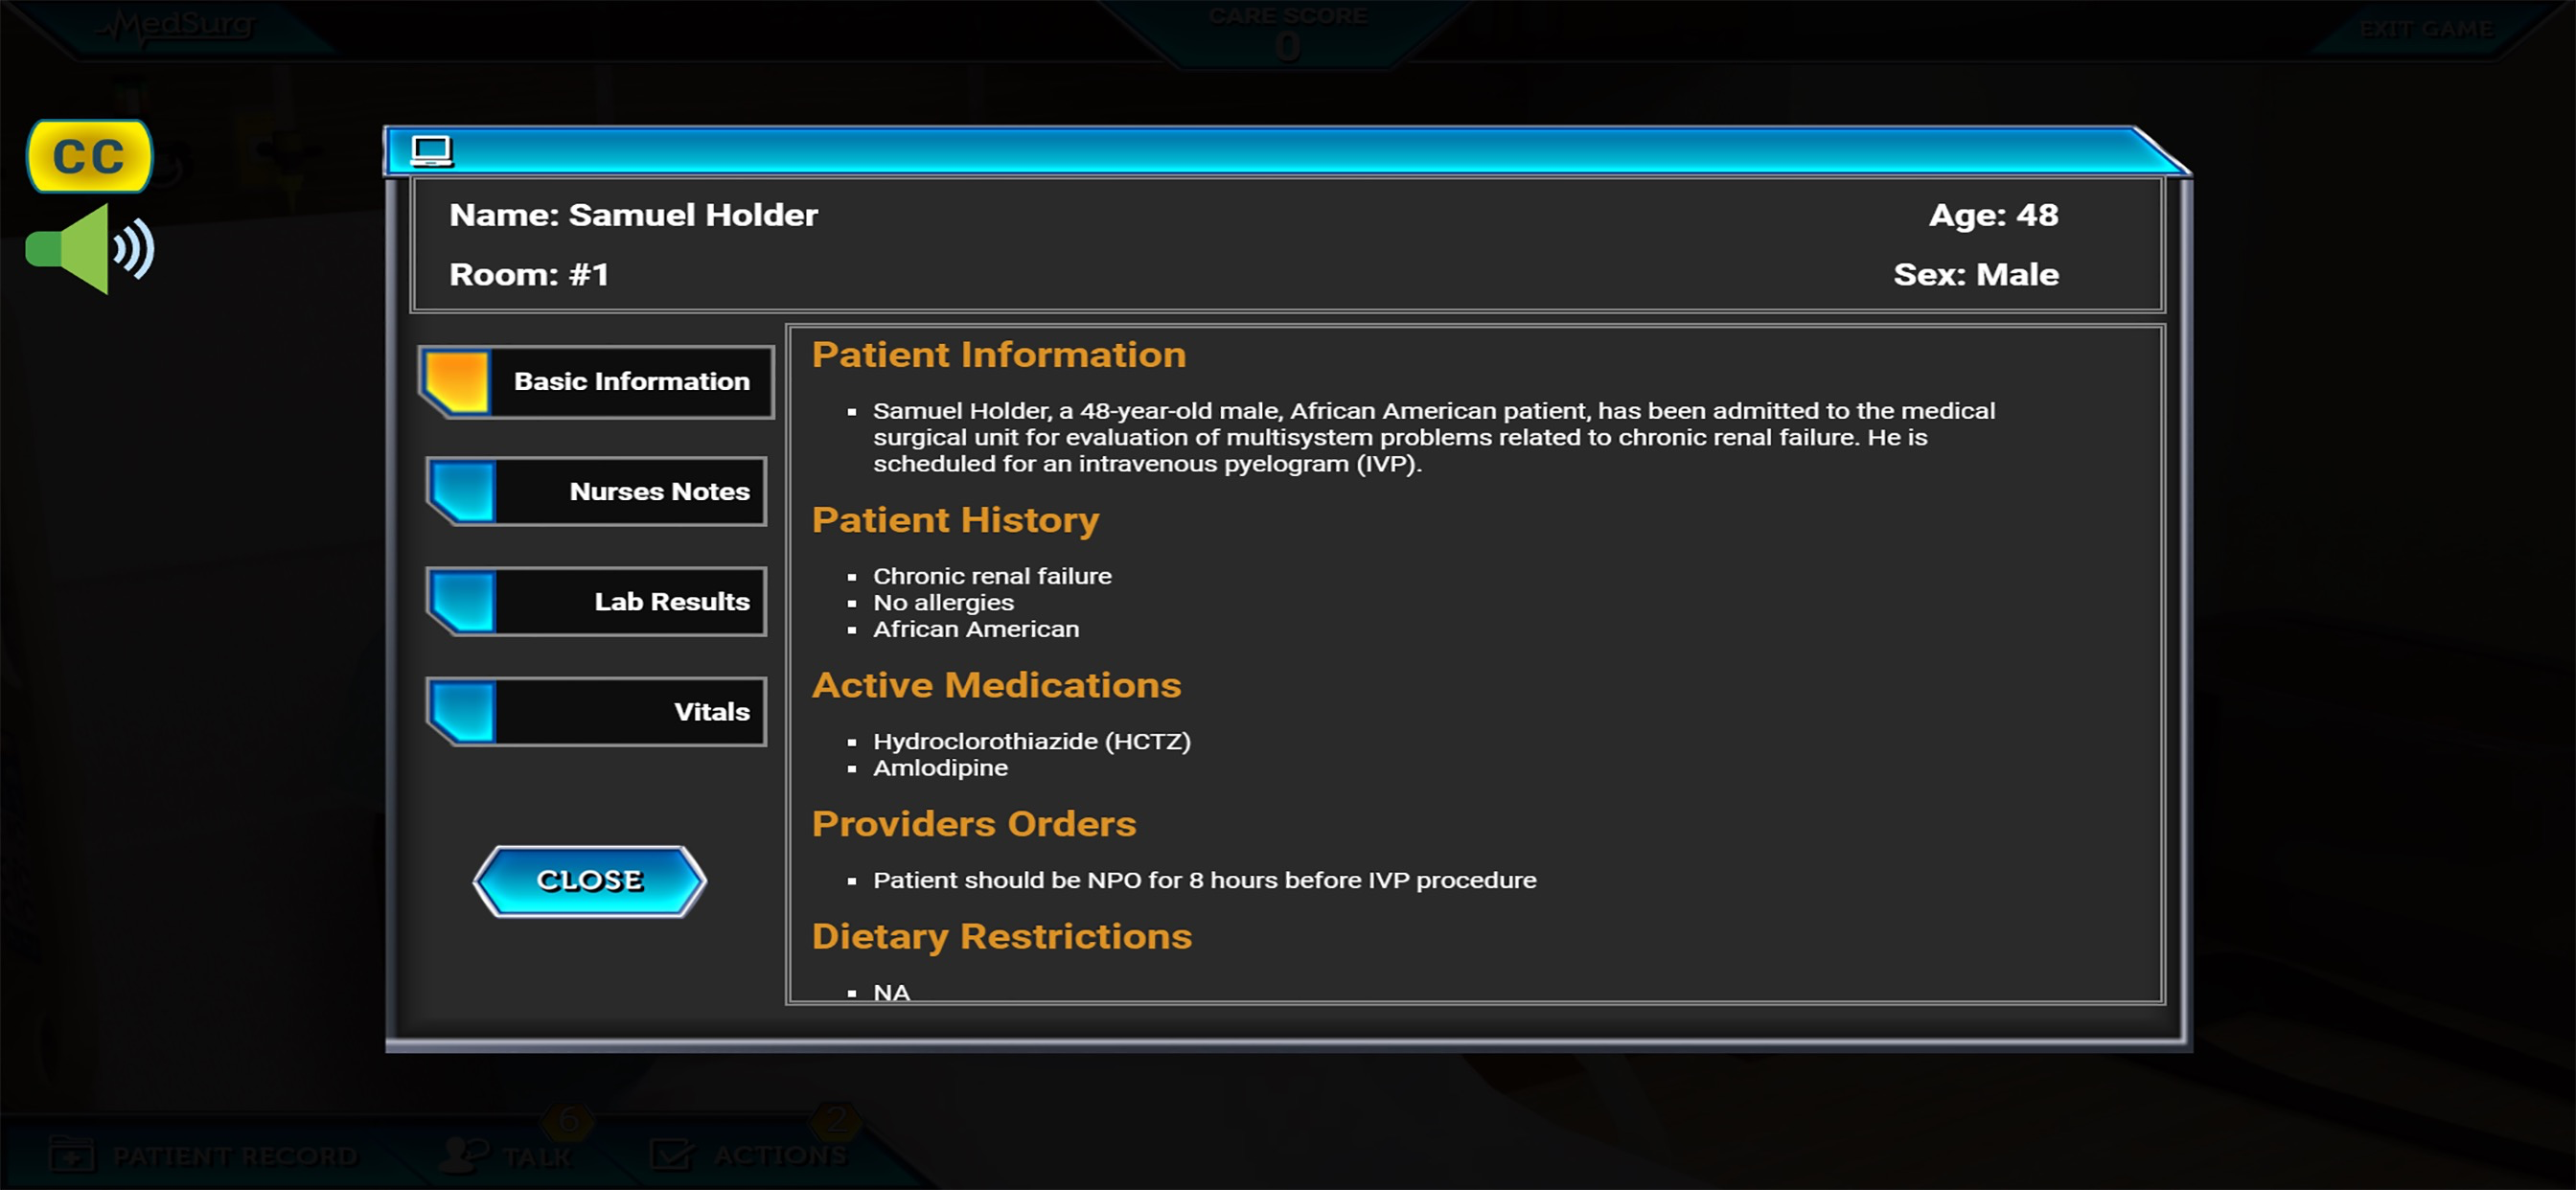Click the Exit Game button
The image size is (2576, 1190).
pyautogui.click(x=2426, y=29)
